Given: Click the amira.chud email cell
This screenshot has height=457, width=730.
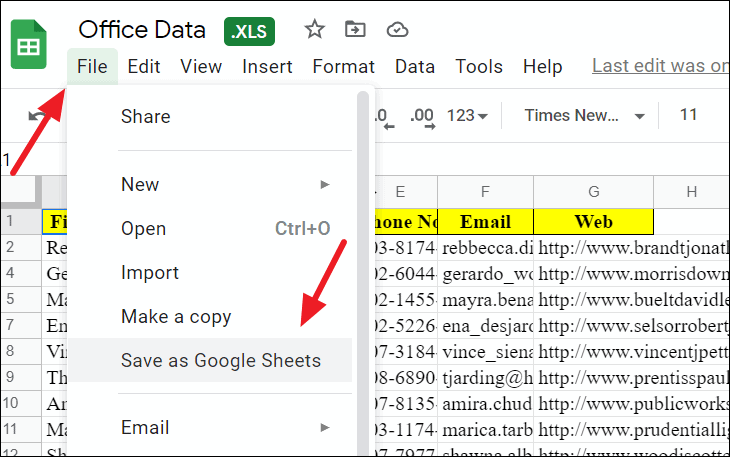Looking at the screenshot, I should click(x=485, y=403).
